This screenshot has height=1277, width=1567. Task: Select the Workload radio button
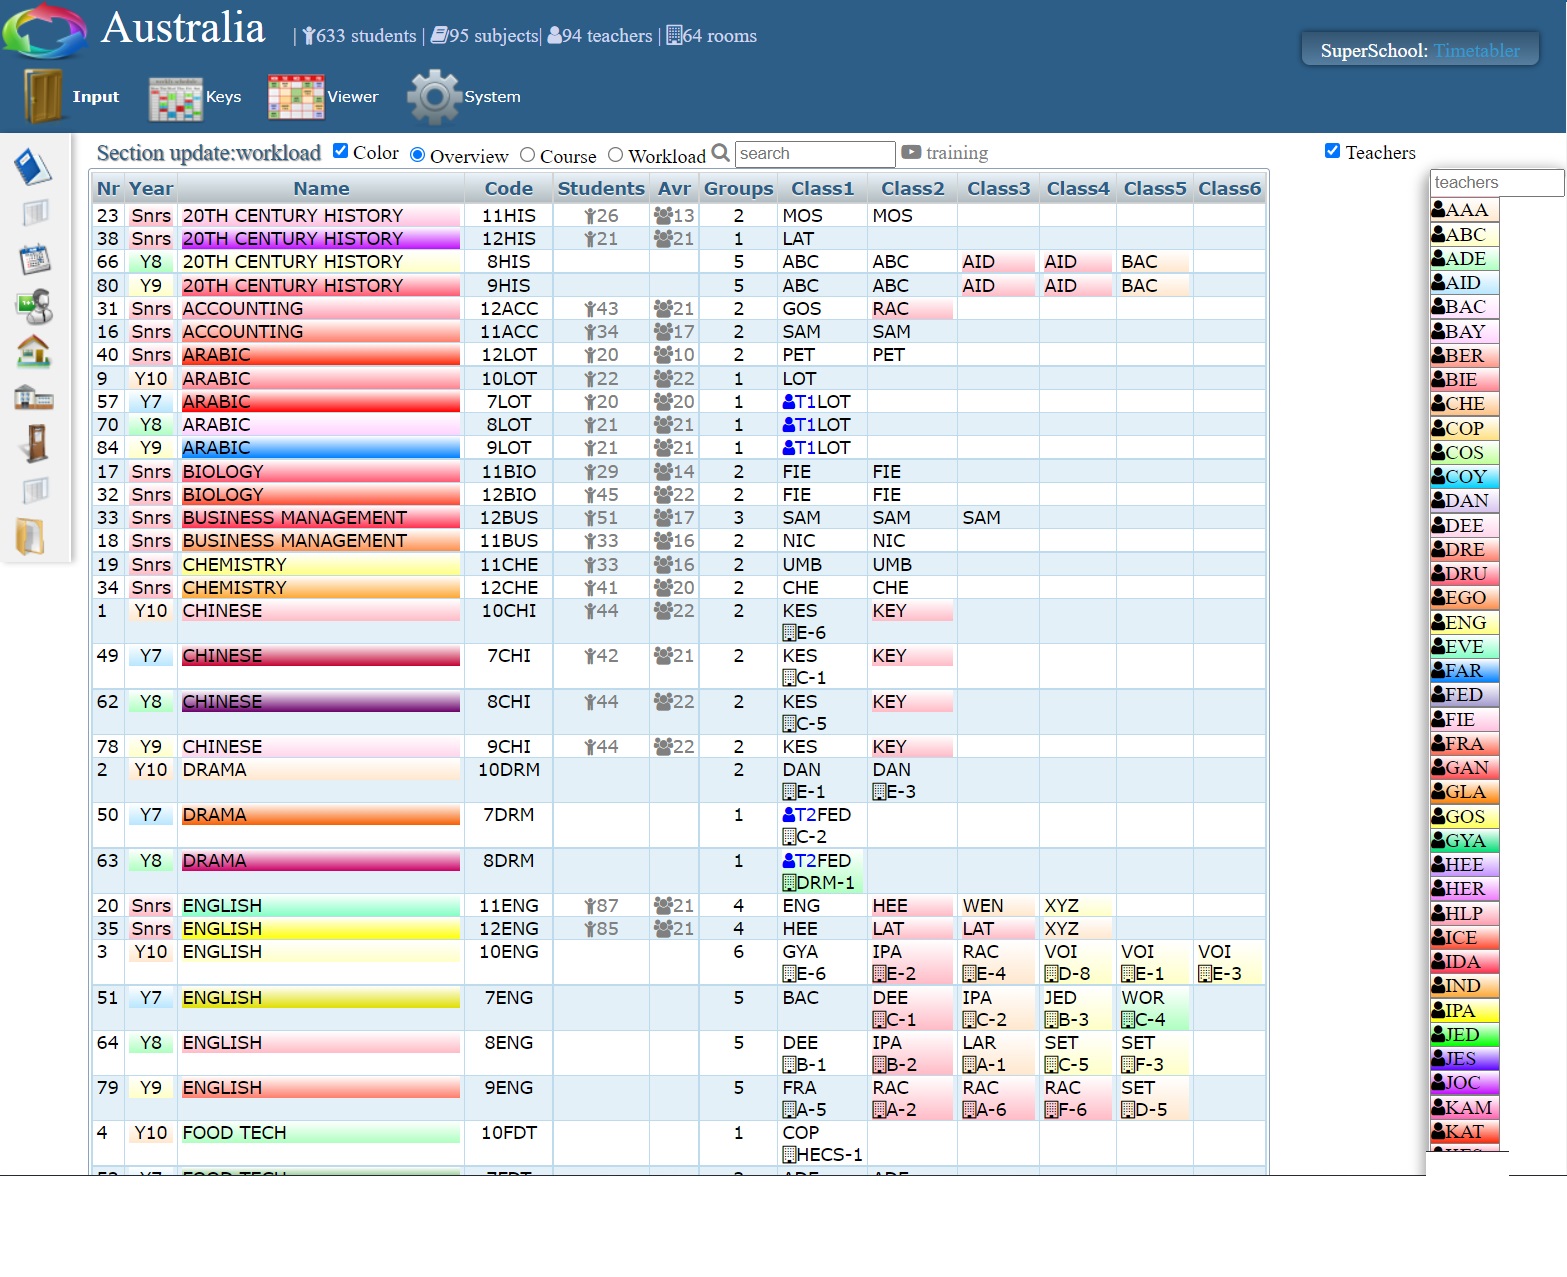coord(616,155)
